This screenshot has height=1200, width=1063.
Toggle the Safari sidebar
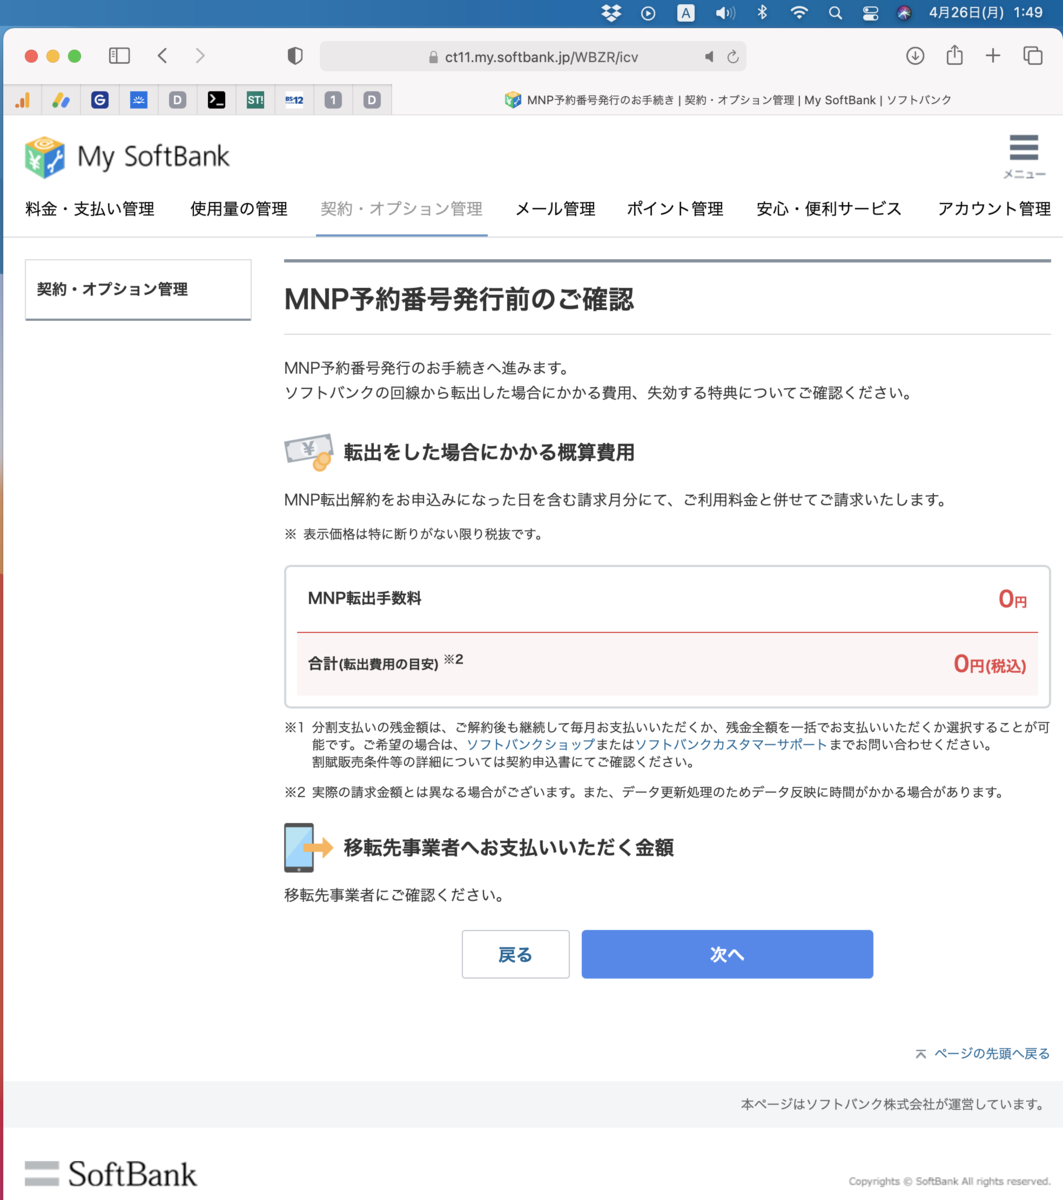click(119, 56)
